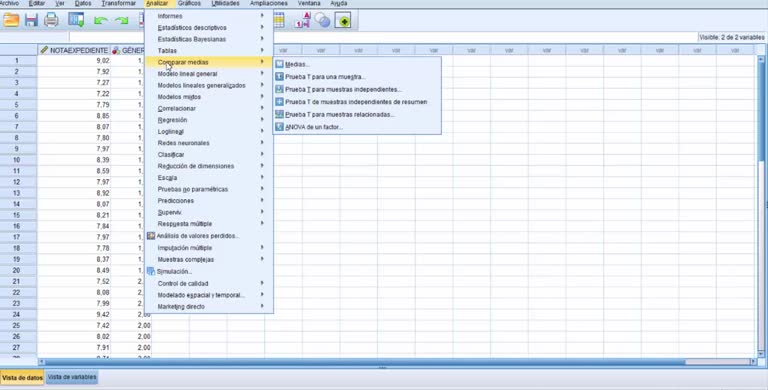Undo last action green arrow
The height and width of the screenshot is (390, 768).
[x=101, y=21]
